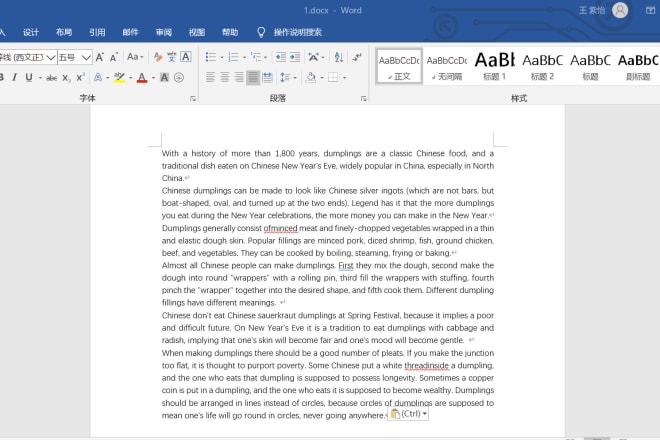The height and width of the screenshot is (440, 660).
Task: Open the 布局 tab
Action: tap(64, 32)
